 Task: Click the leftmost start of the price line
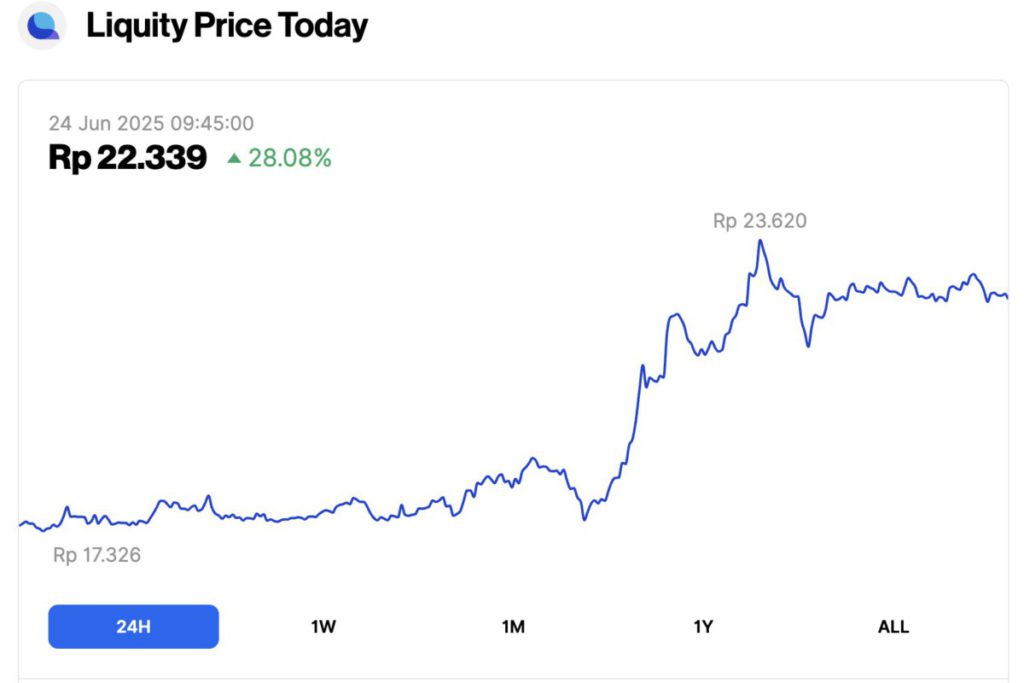21,523
